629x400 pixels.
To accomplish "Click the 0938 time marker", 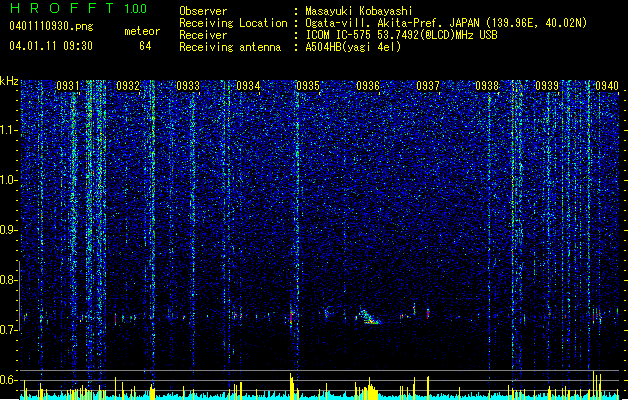I will pos(487,86).
